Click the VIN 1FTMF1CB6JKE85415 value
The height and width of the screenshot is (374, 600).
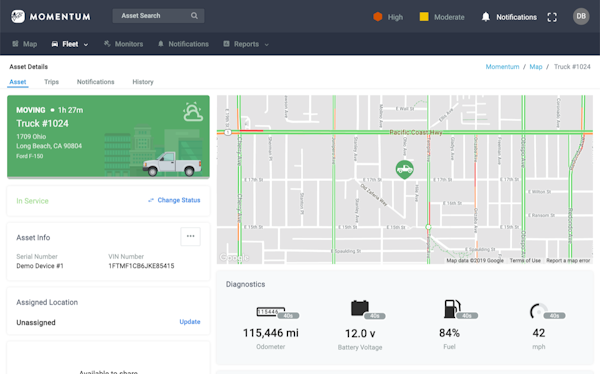[x=141, y=266]
